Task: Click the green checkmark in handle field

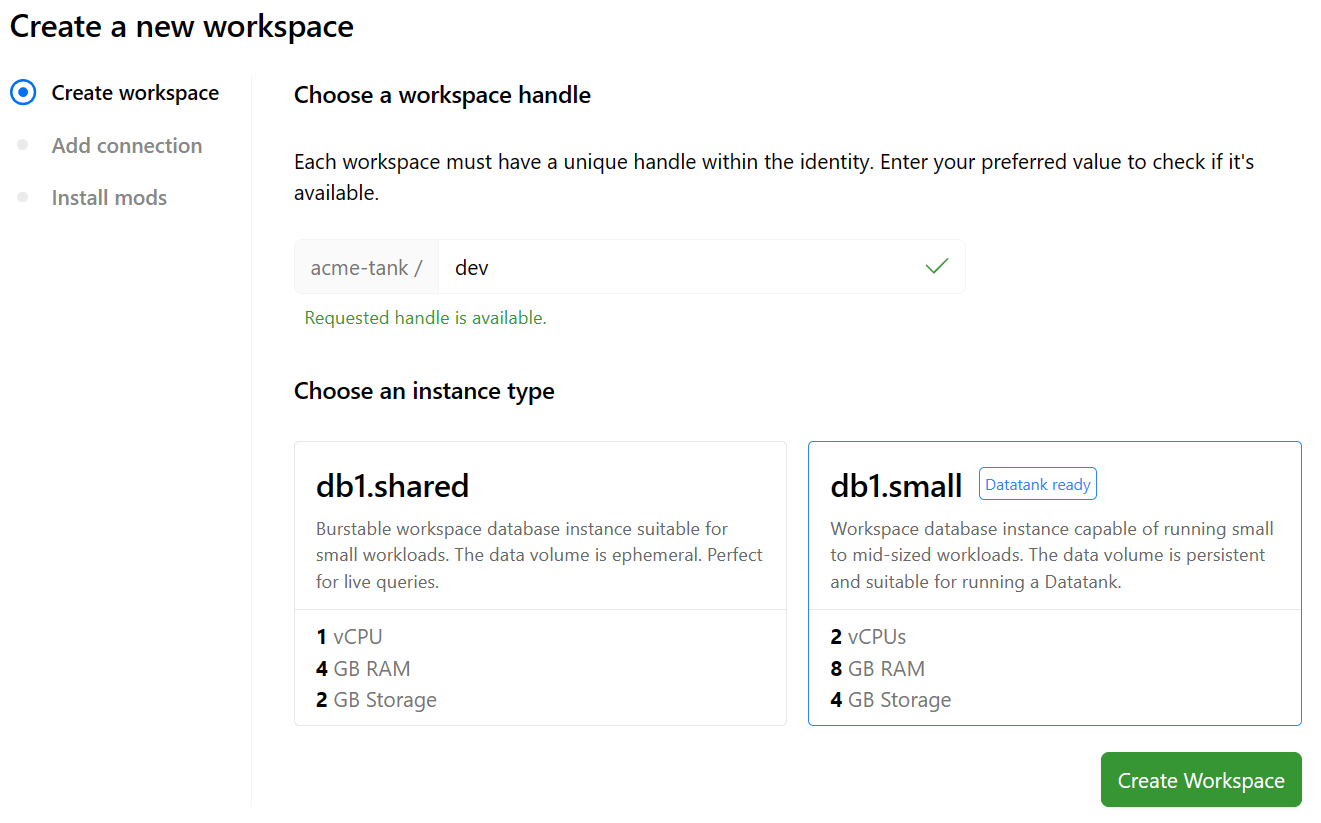Action: click(x=937, y=267)
